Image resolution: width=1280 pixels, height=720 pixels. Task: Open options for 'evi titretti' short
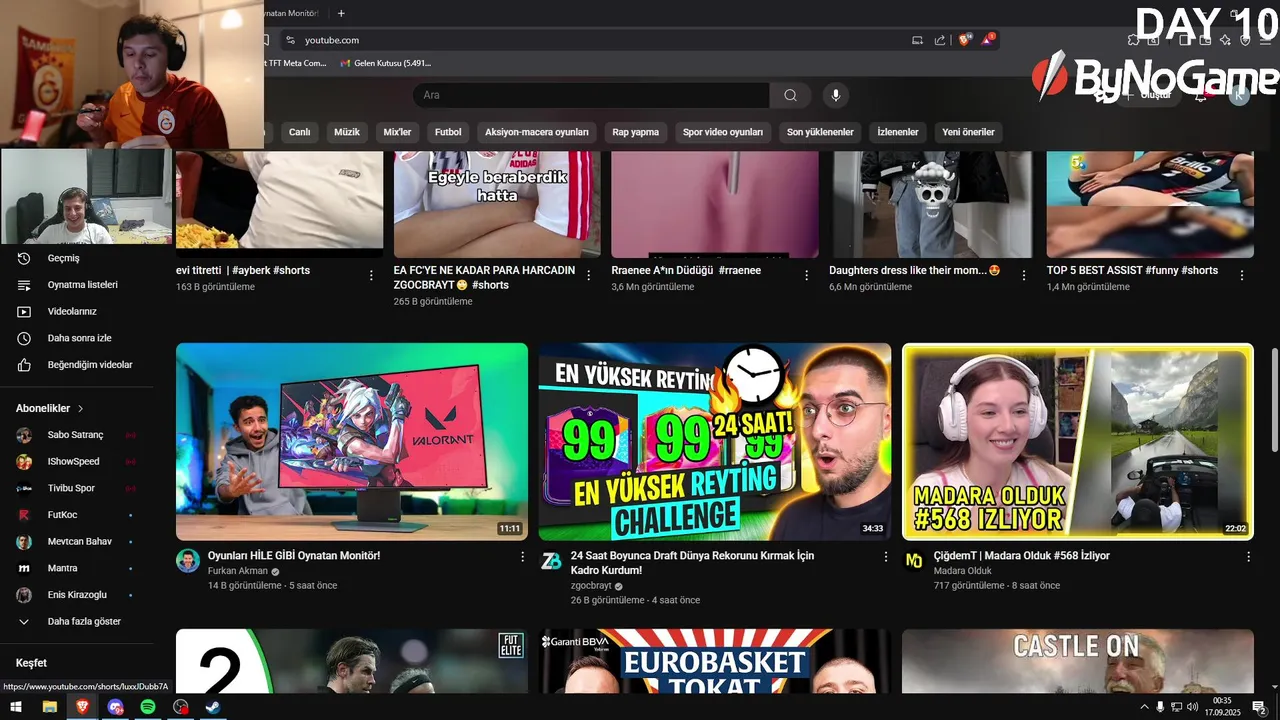coord(371,275)
